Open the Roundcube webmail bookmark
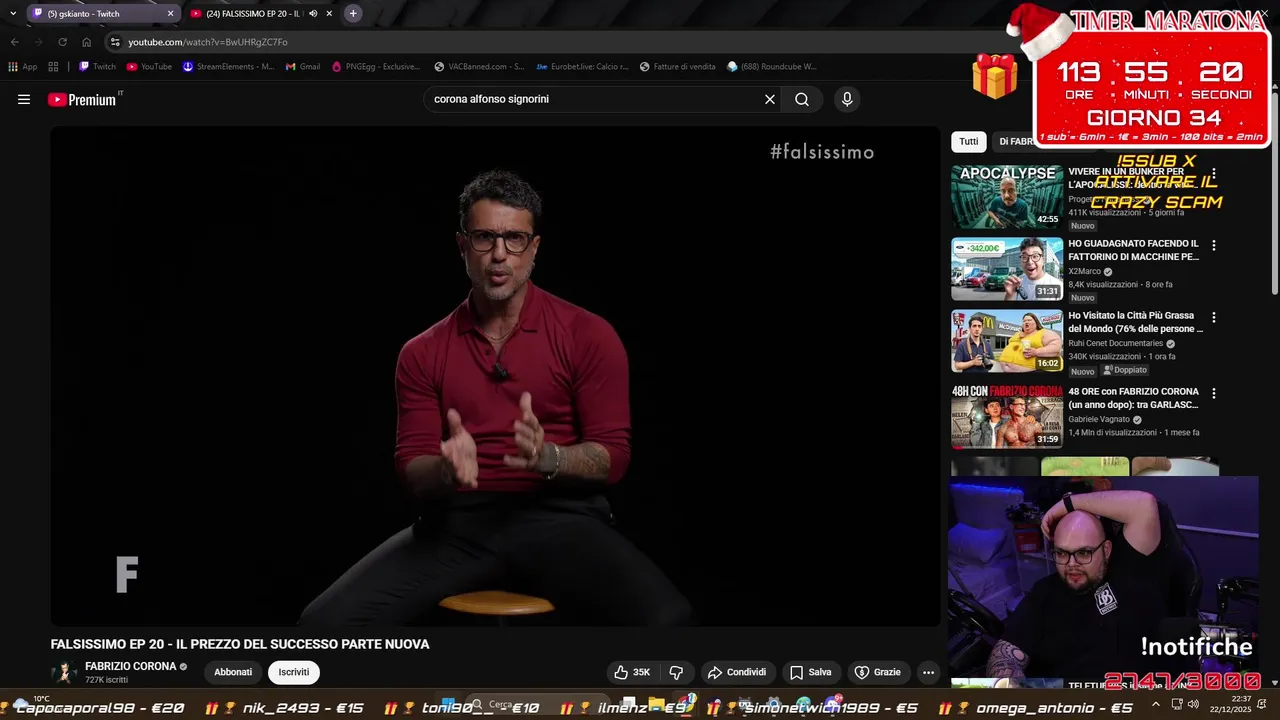 point(772,67)
